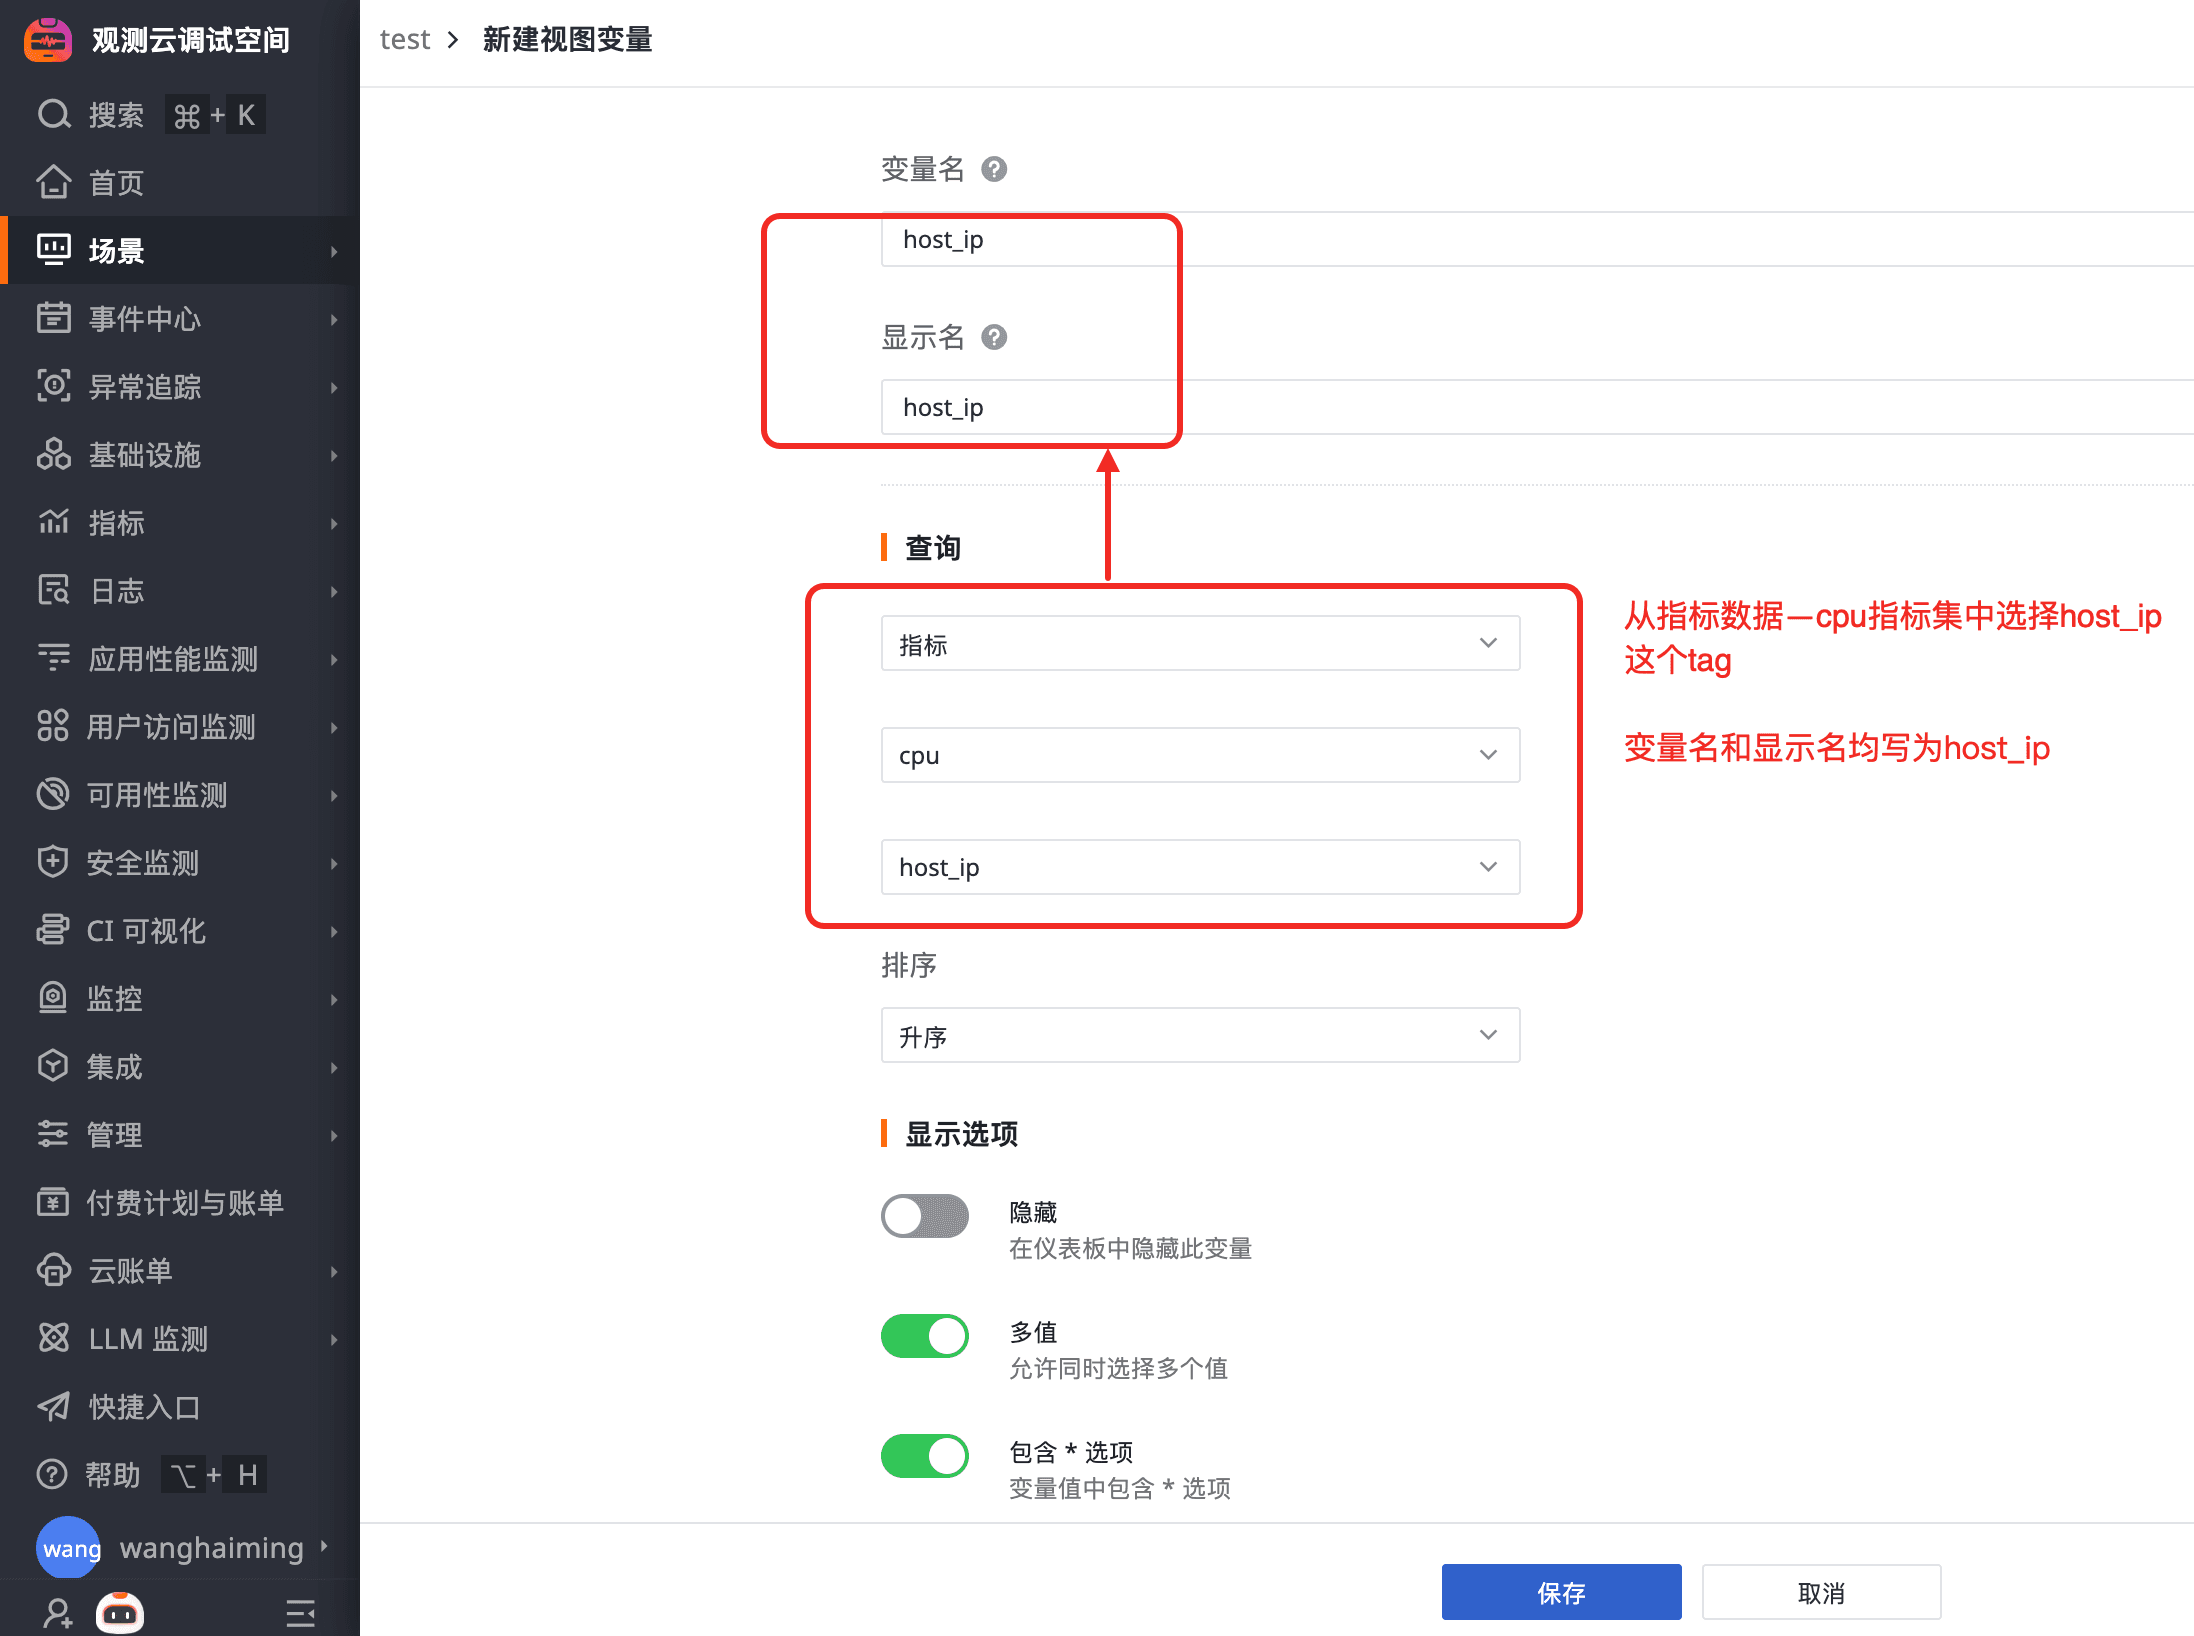This screenshot has width=2194, height=1636.
Task: Click the add-user icon in sidebar footer
Action: point(57,1612)
